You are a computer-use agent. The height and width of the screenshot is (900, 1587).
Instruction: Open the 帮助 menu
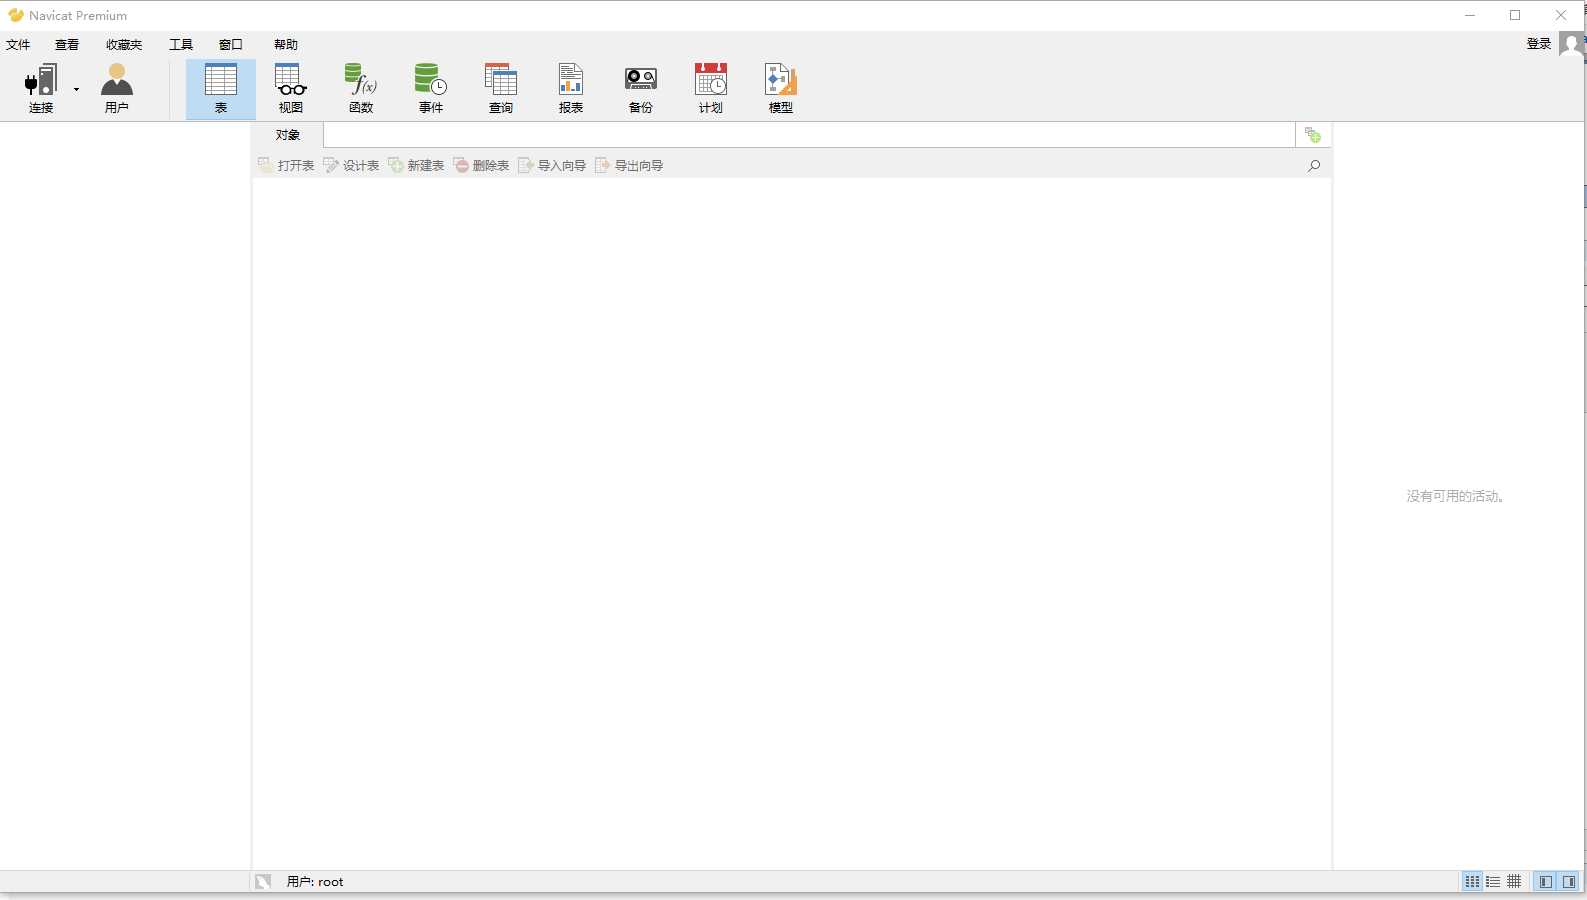286,44
